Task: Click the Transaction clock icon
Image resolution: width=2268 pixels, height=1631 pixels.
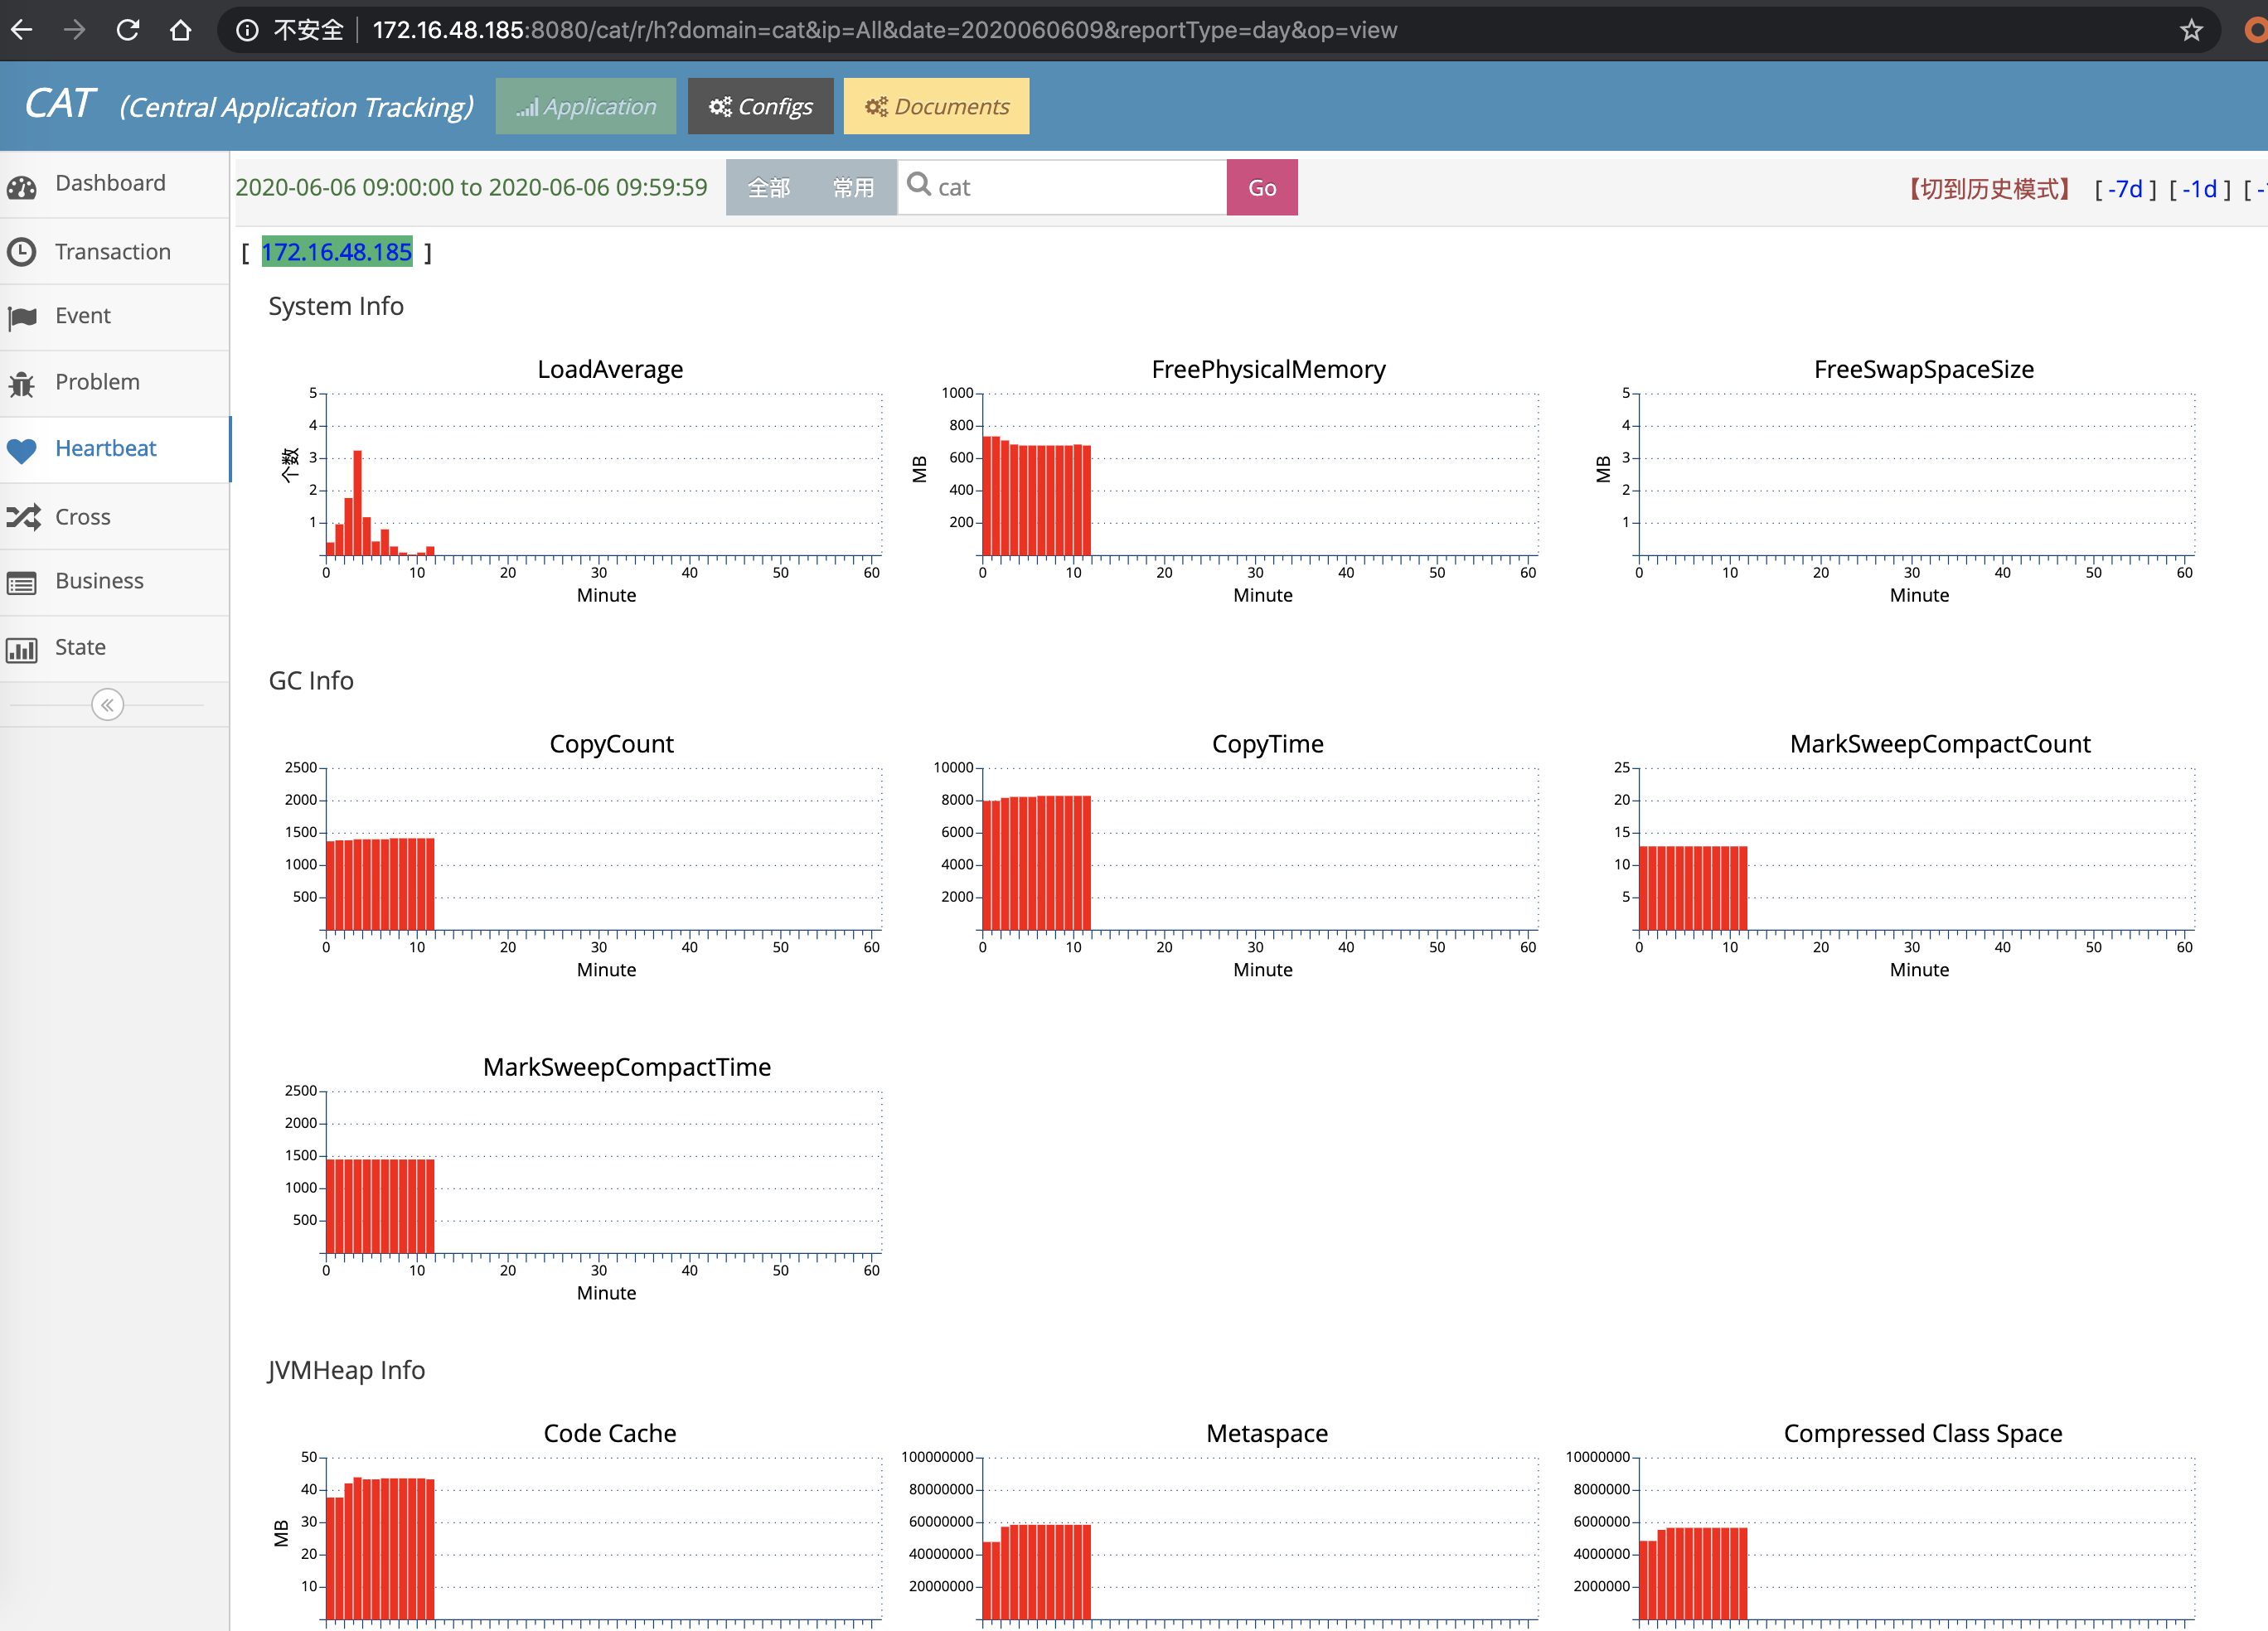Action: click(22, 252)
